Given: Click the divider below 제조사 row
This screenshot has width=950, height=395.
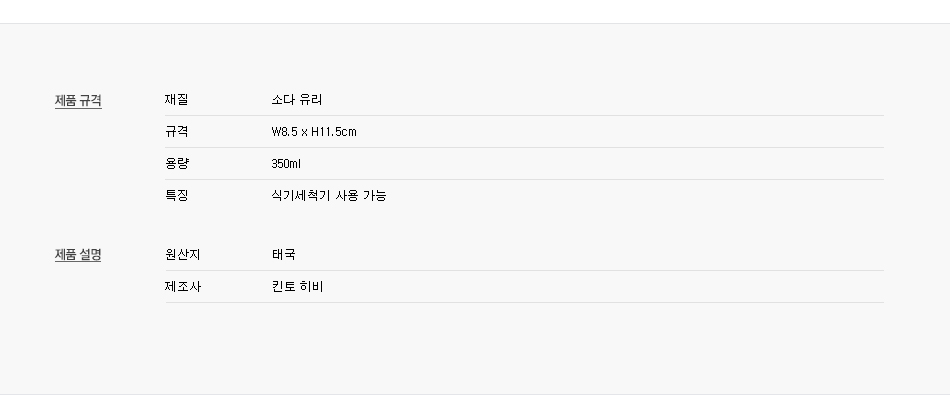Looking at the screenshot, I should (525, 302).
